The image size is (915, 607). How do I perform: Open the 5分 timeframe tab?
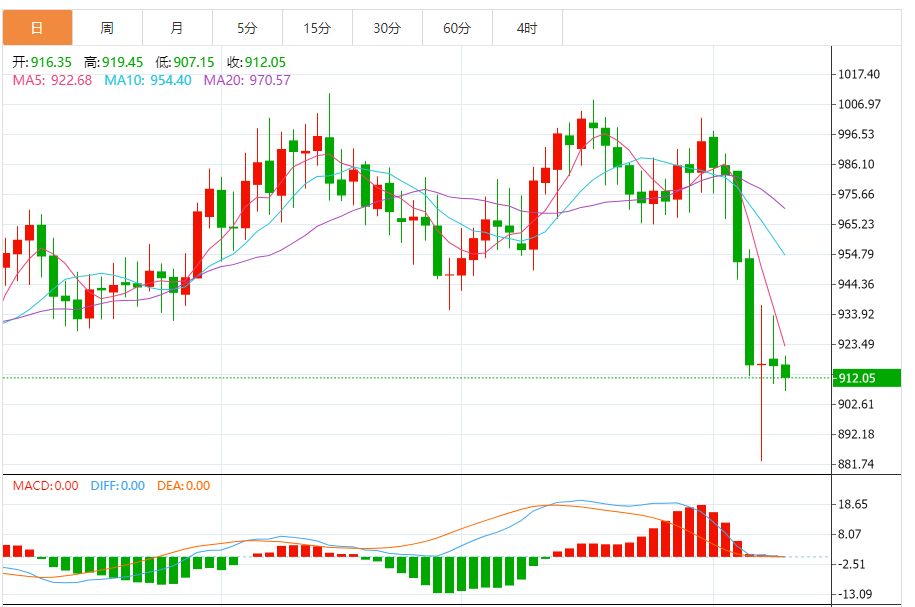pos(247,28)
